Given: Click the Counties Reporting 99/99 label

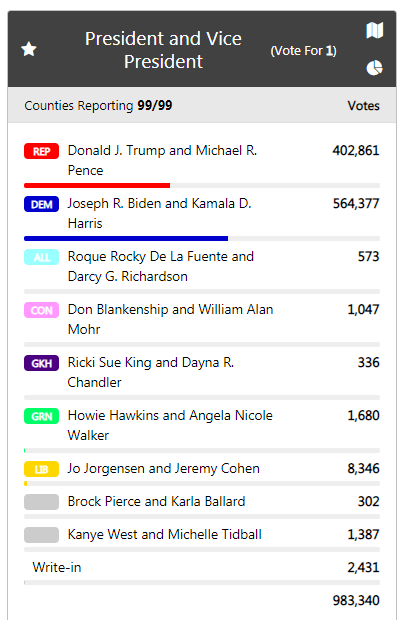Looking at the screenshot, I should click(x=98, y=106).
